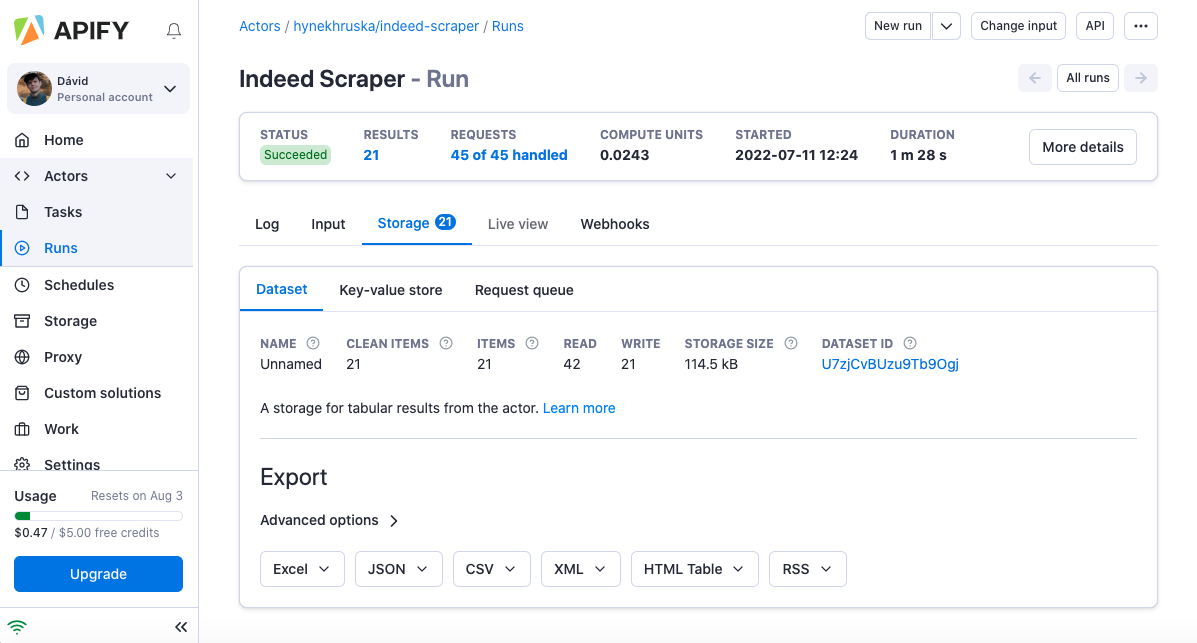Click the usage credits progress bar
Screen dimensions: 1197x643
pyautogui.click(x=98, y=516)
